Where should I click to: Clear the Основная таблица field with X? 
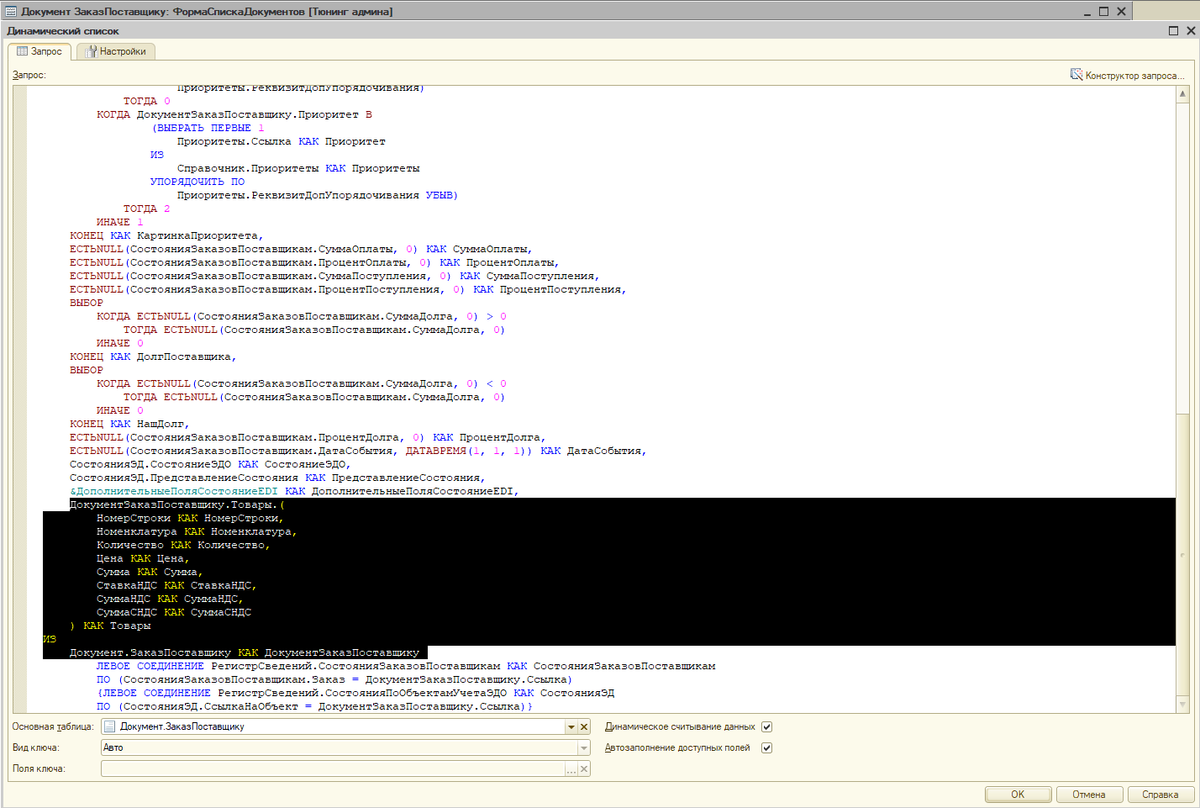click(584, 727)
